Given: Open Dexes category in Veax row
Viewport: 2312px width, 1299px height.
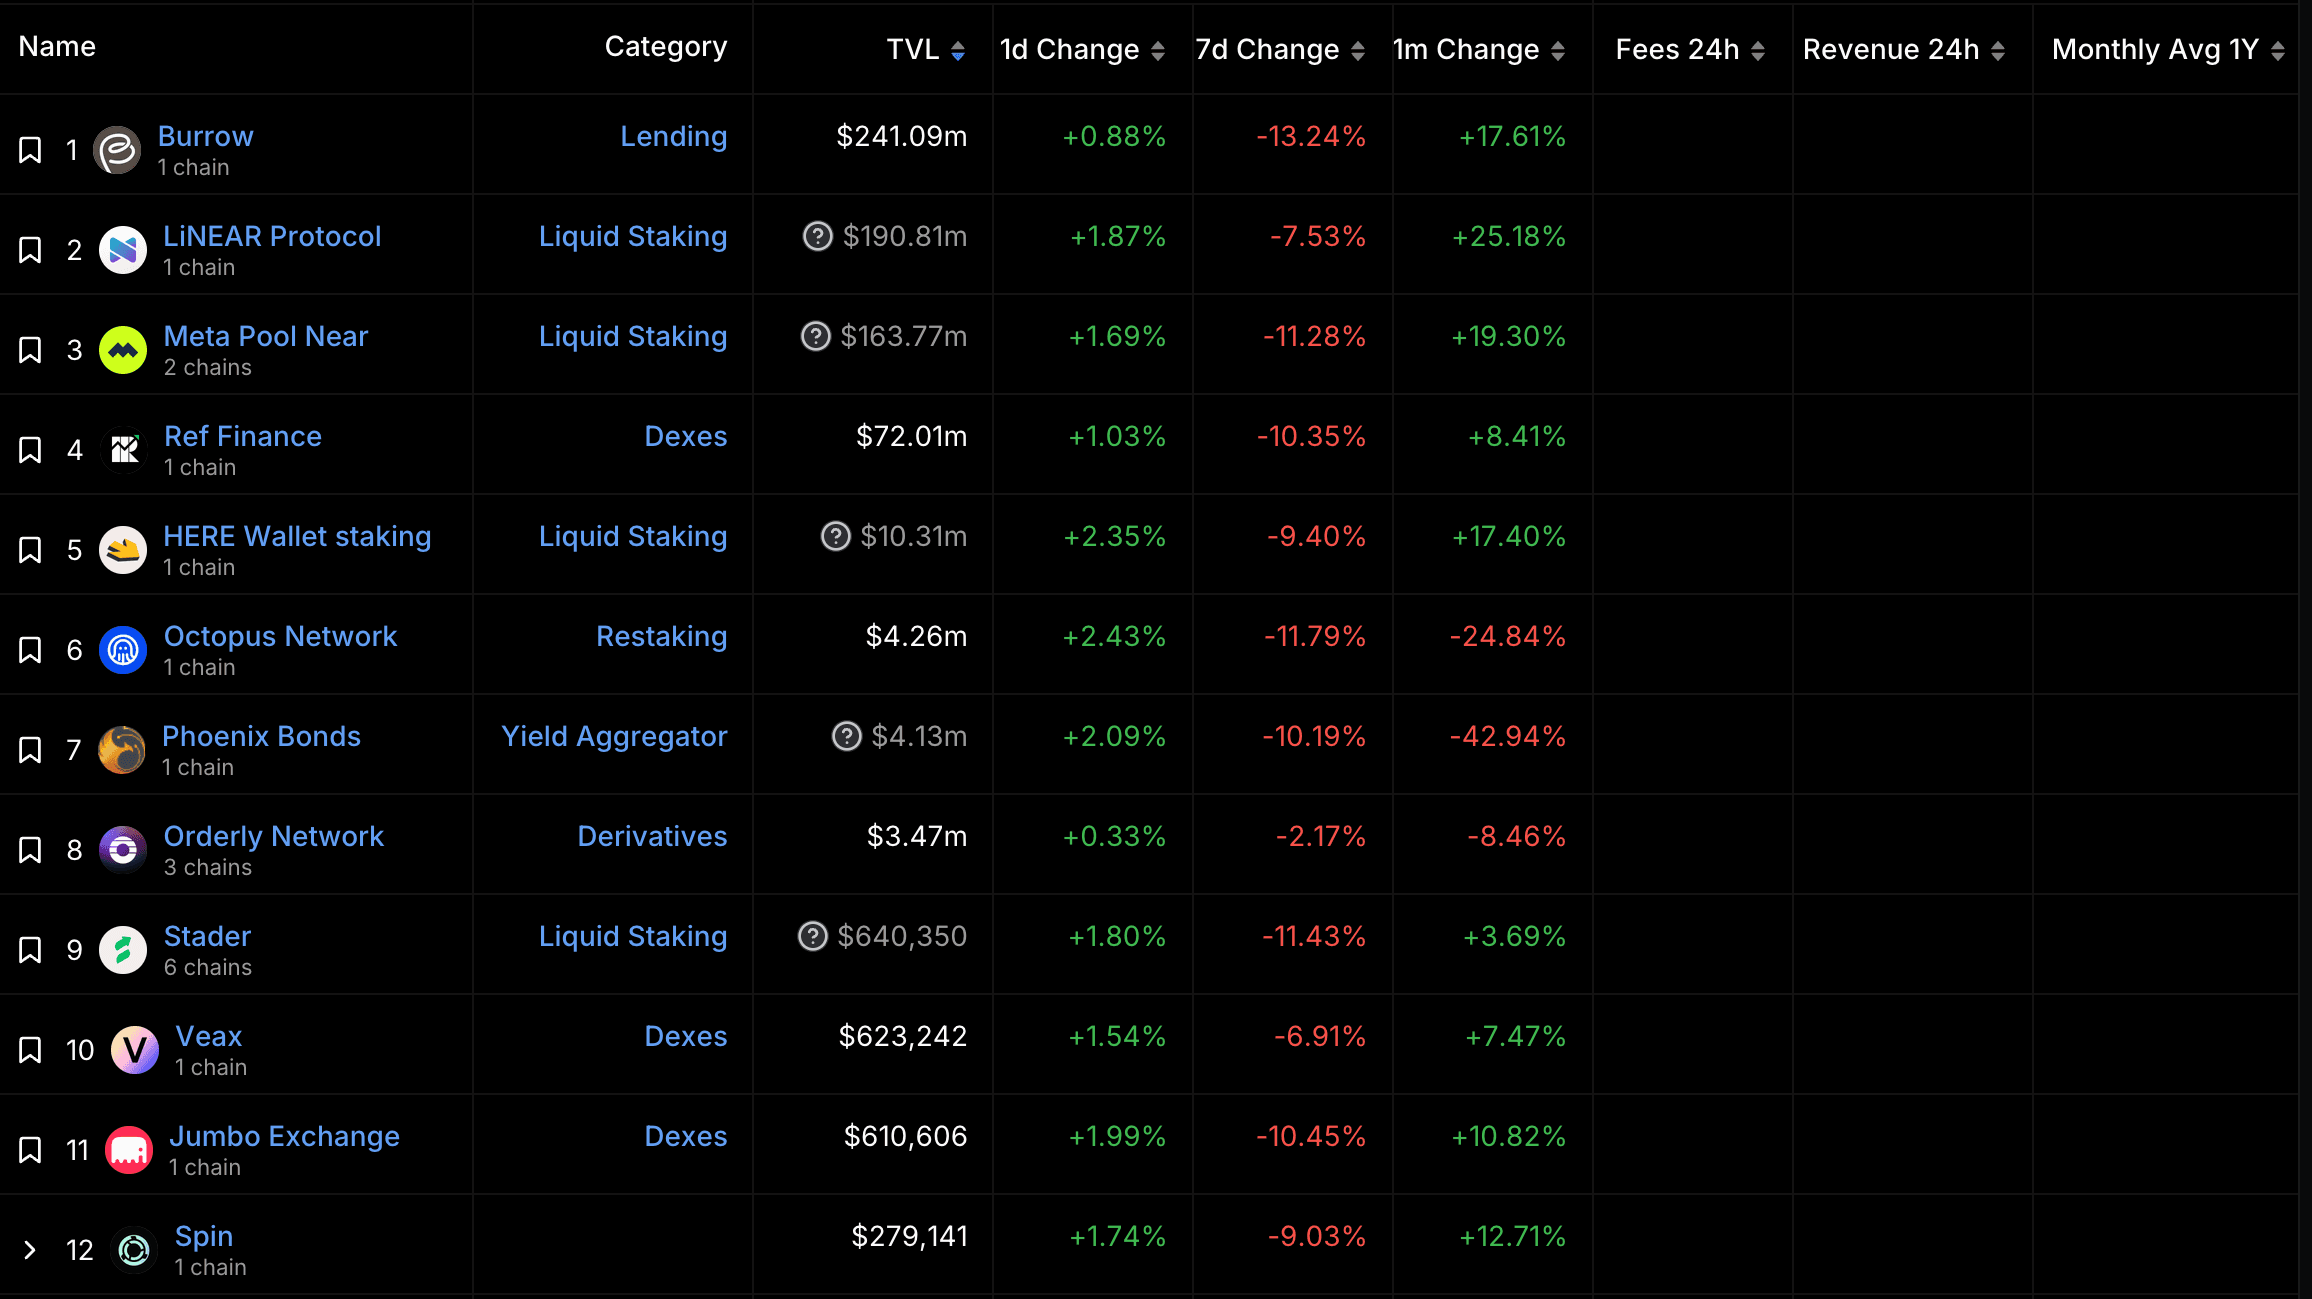Looking at the screenshot, I should click(x=685, y=1036).
